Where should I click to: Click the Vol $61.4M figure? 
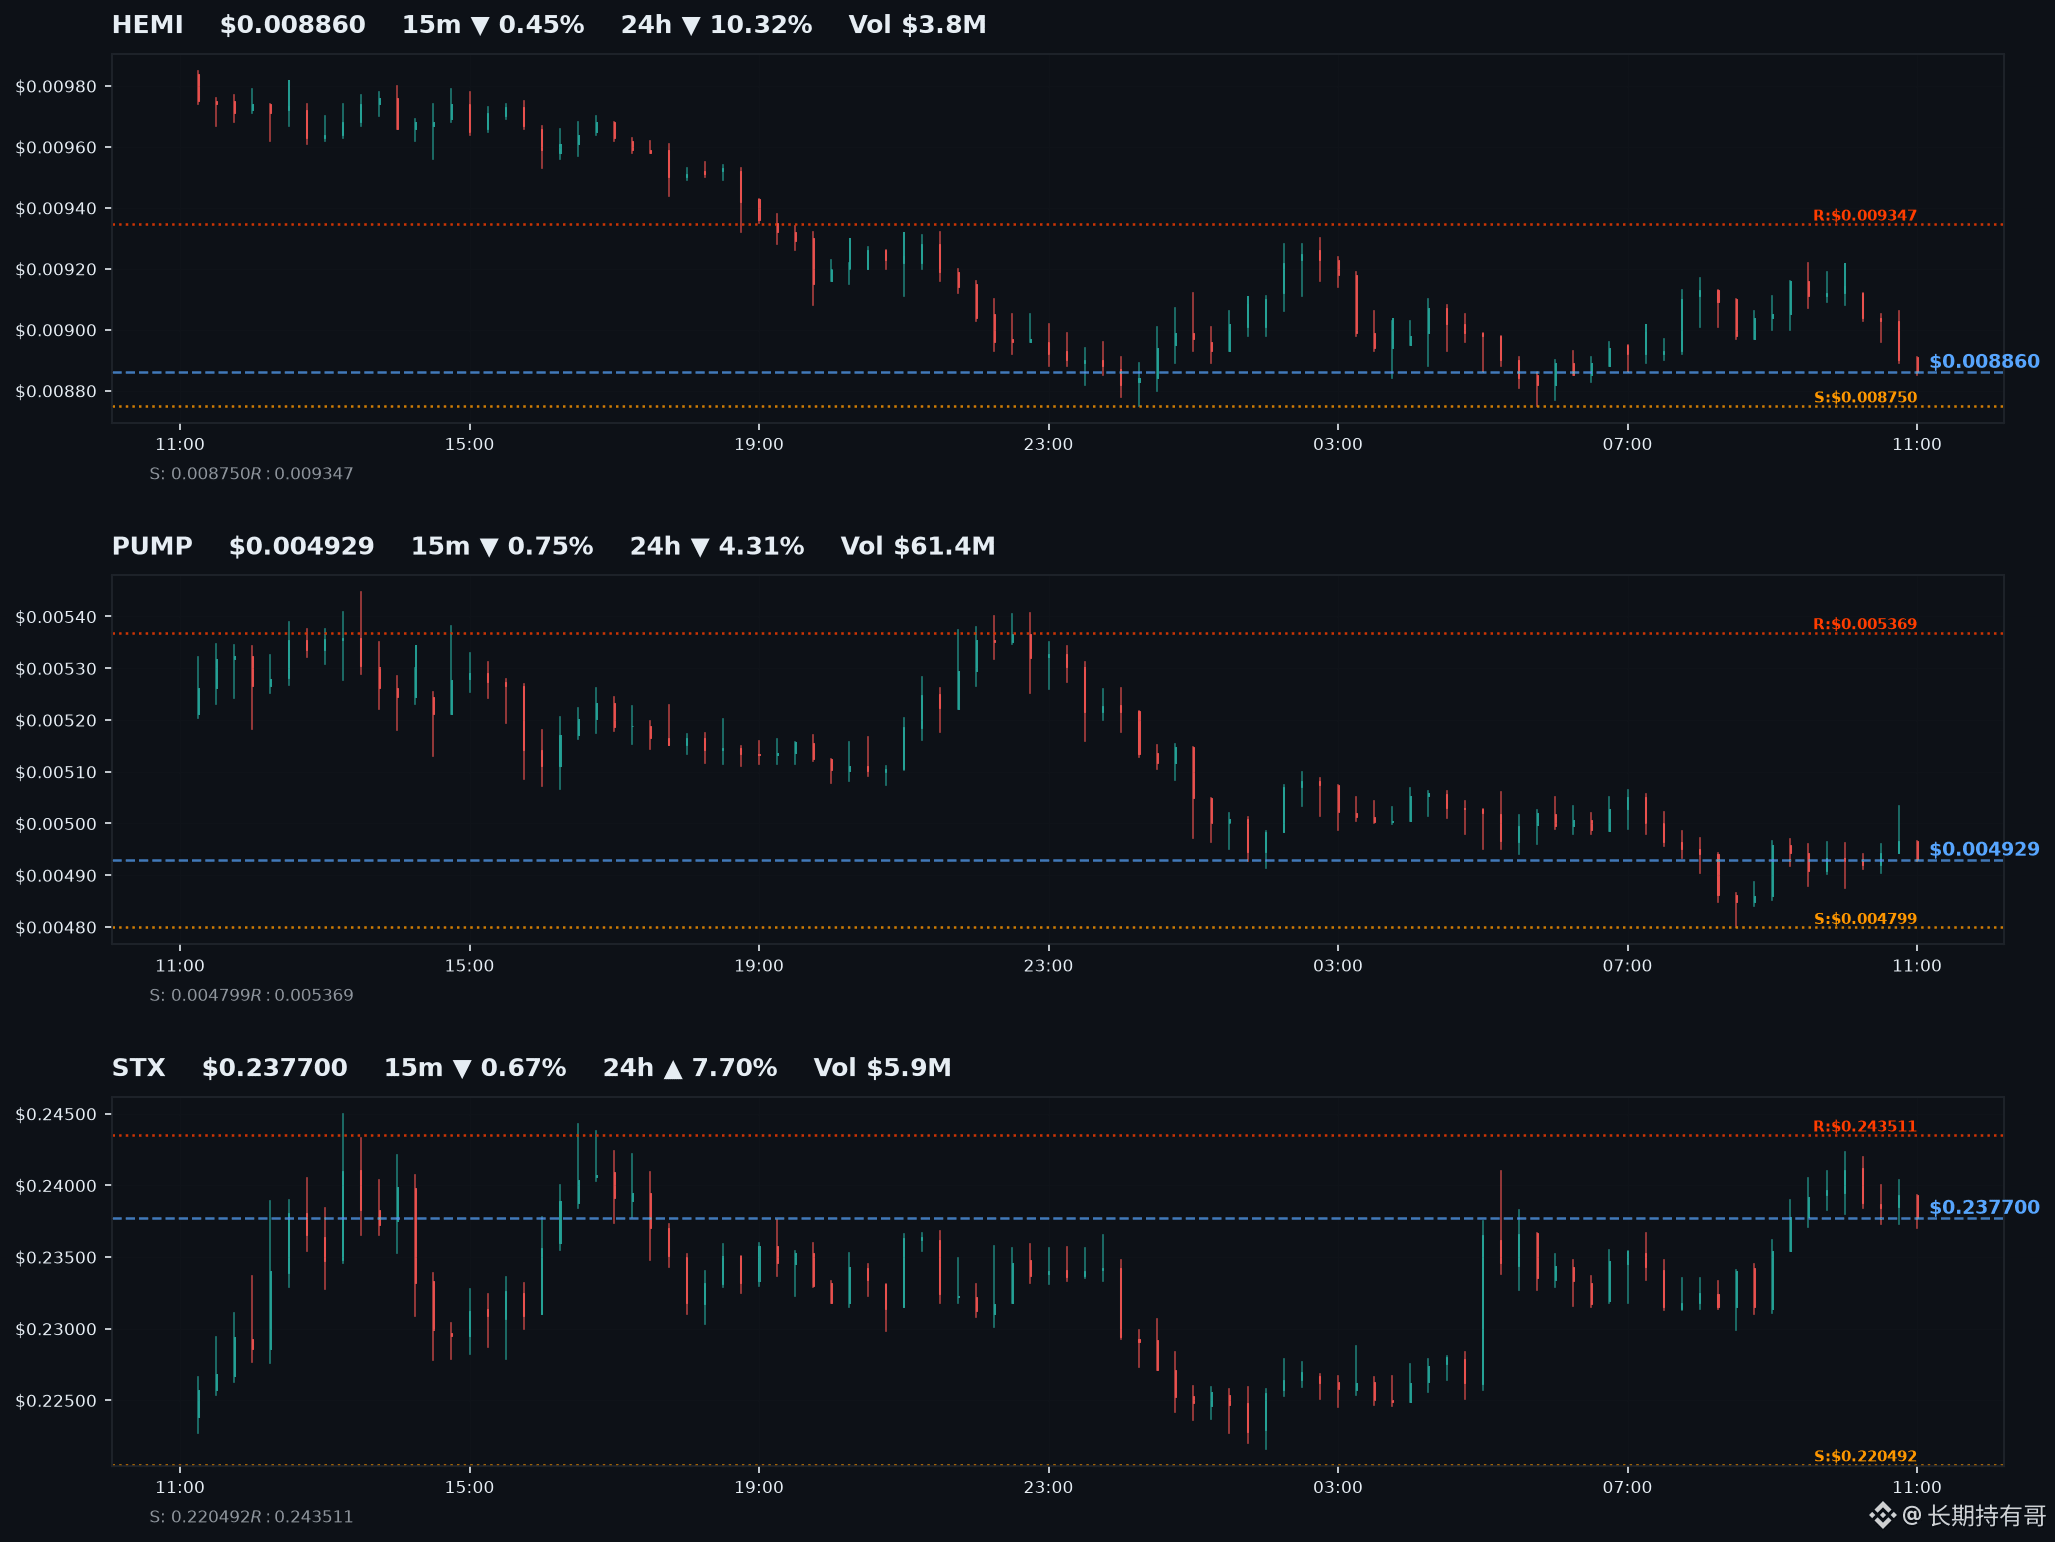pos(918,546)
